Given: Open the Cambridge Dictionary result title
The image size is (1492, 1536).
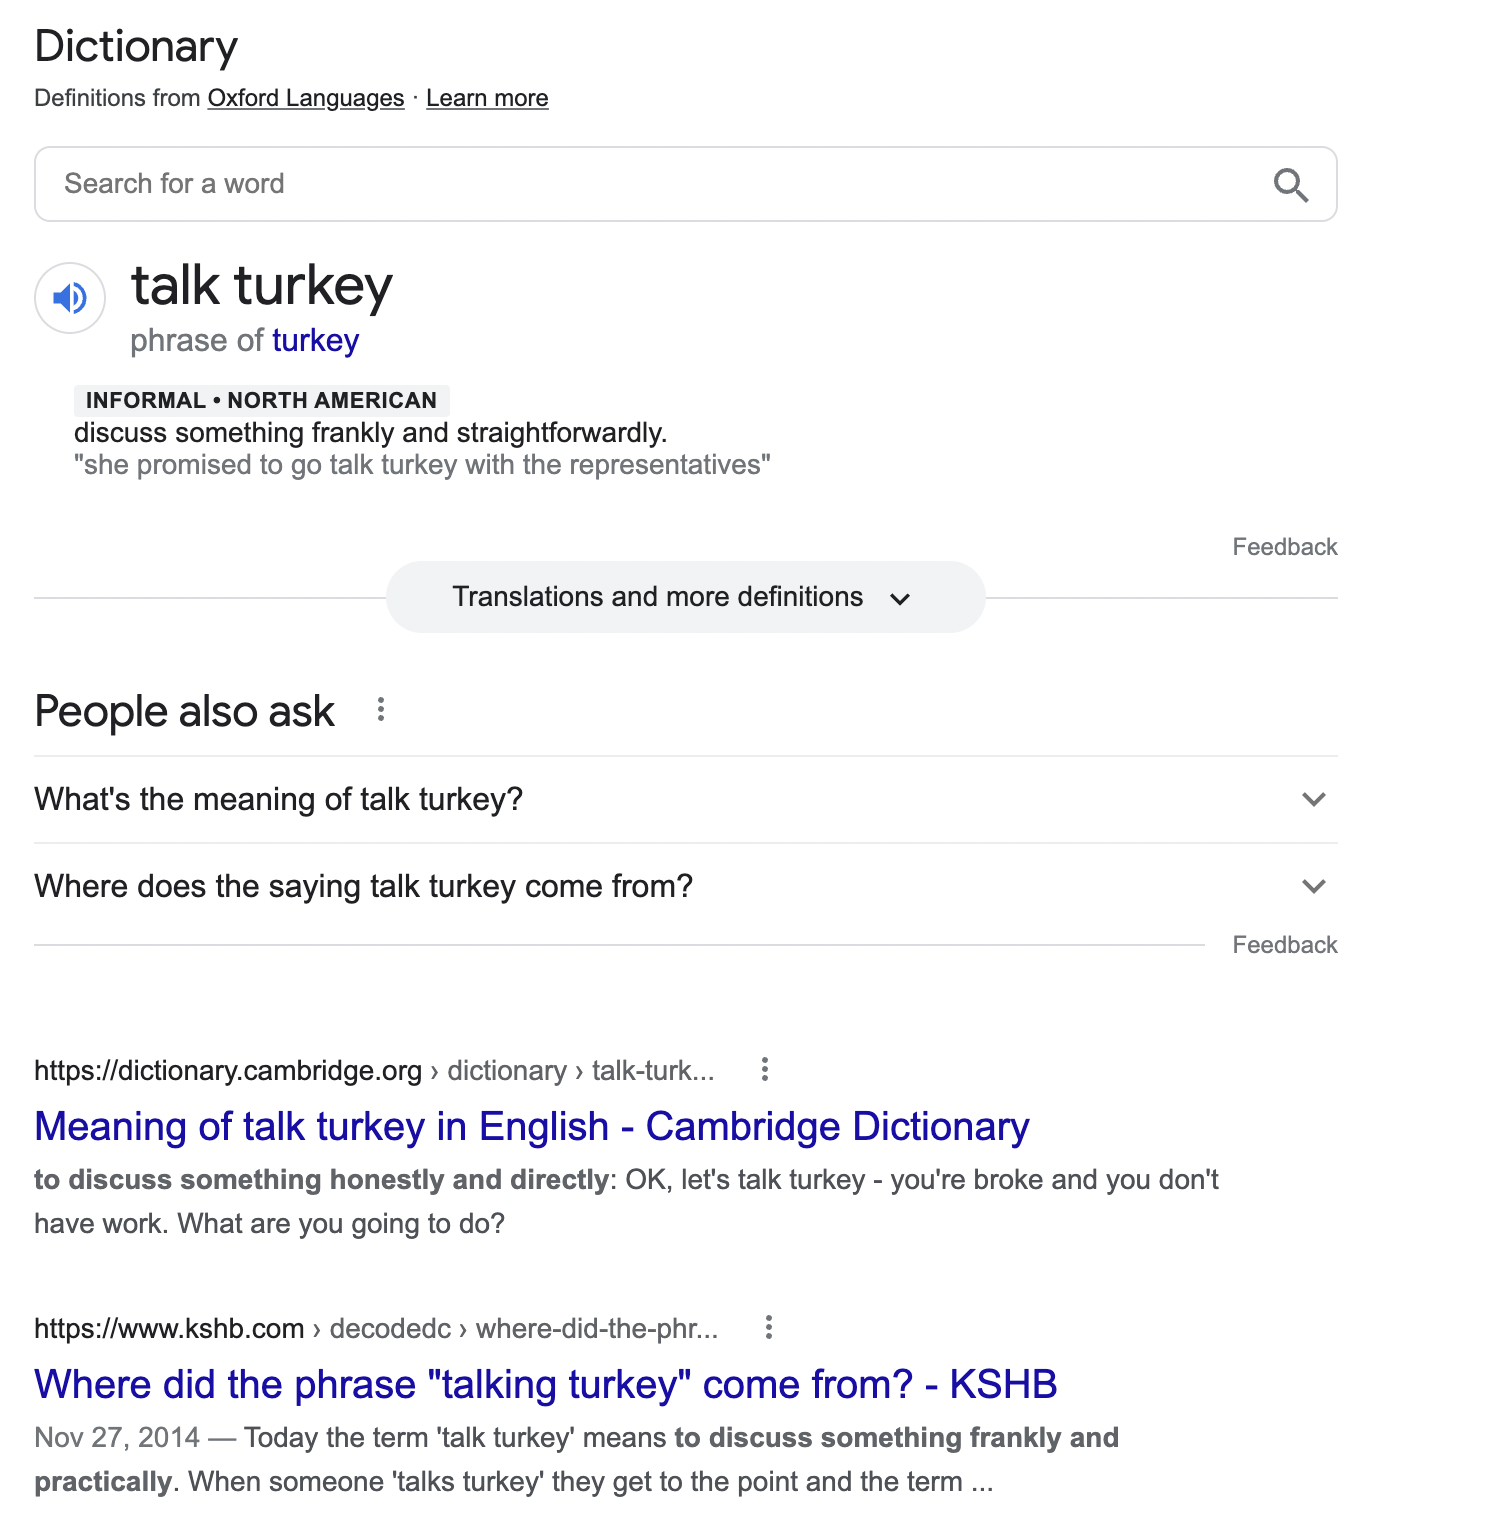Looking at the screenshot, I should pos(531,1126).
